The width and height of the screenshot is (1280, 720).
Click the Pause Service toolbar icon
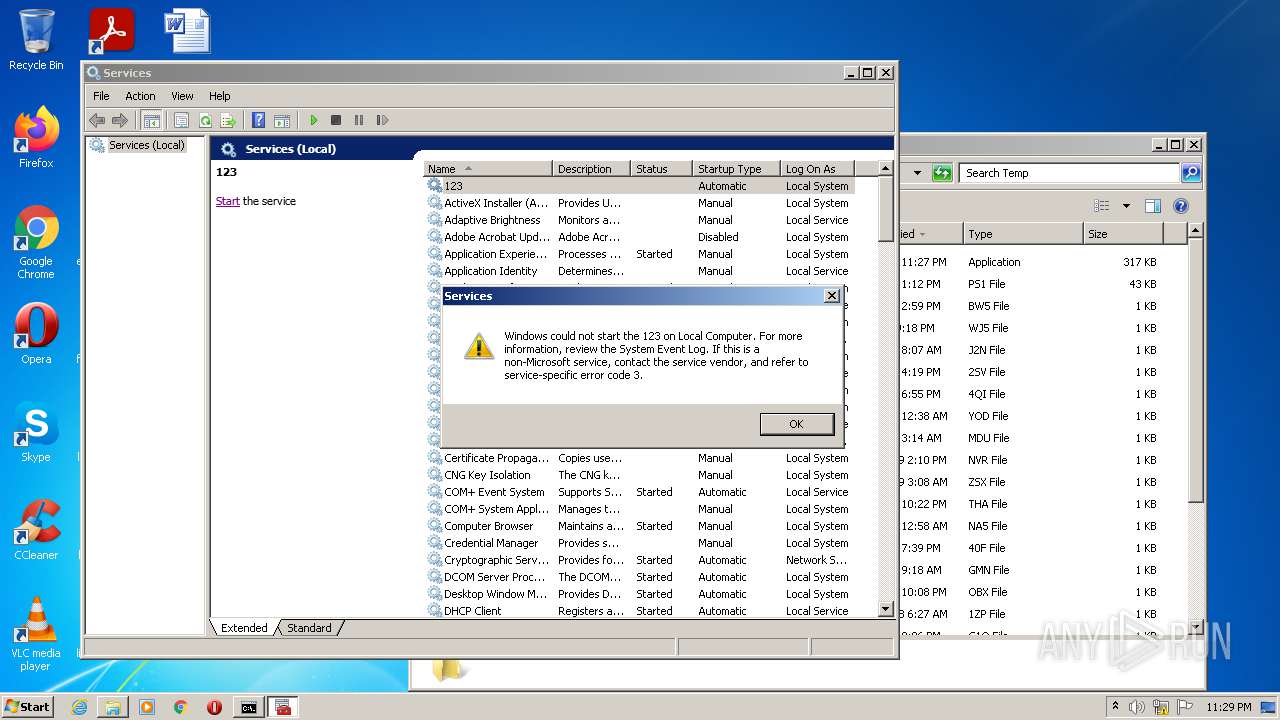(x=359, y=120)
